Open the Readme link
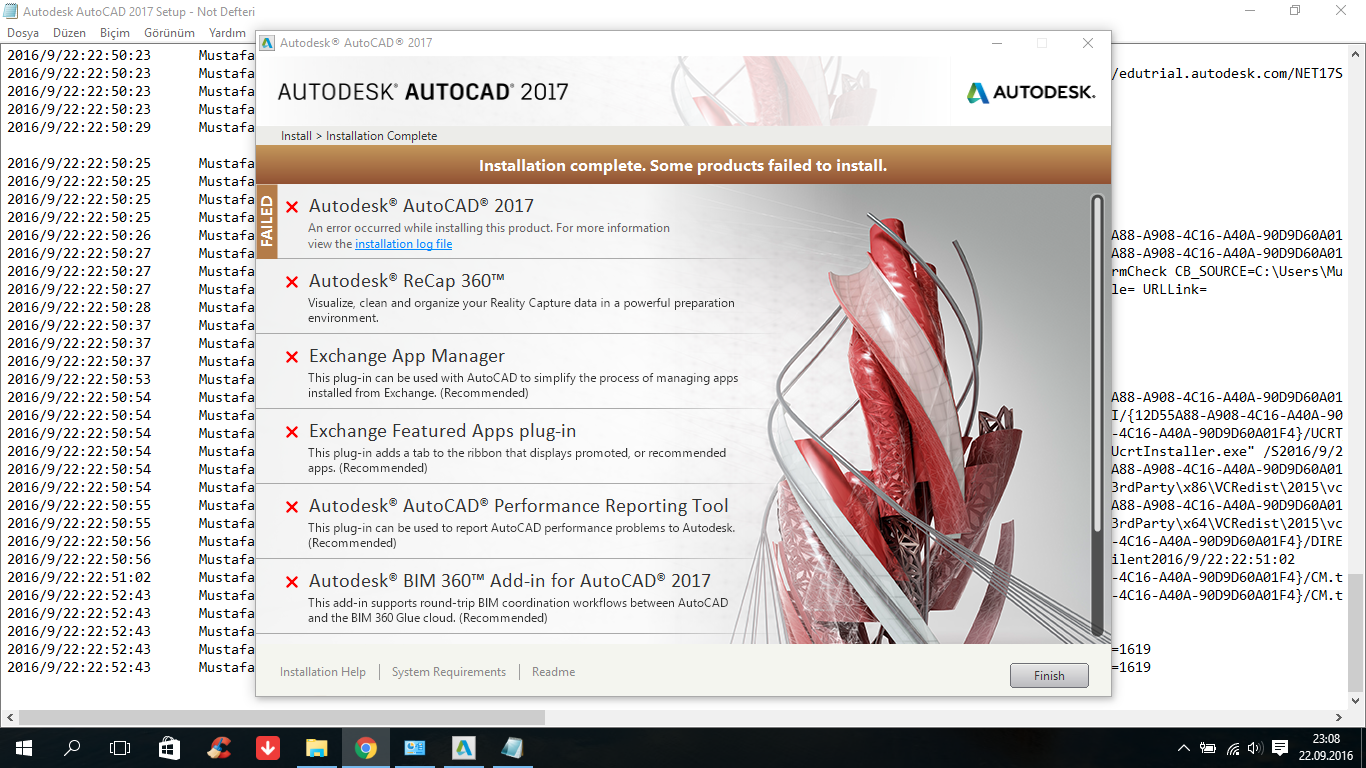Image resolution: width=1366 pixels, height=768 pixels. pyautogui.click(x=553, y=672)
